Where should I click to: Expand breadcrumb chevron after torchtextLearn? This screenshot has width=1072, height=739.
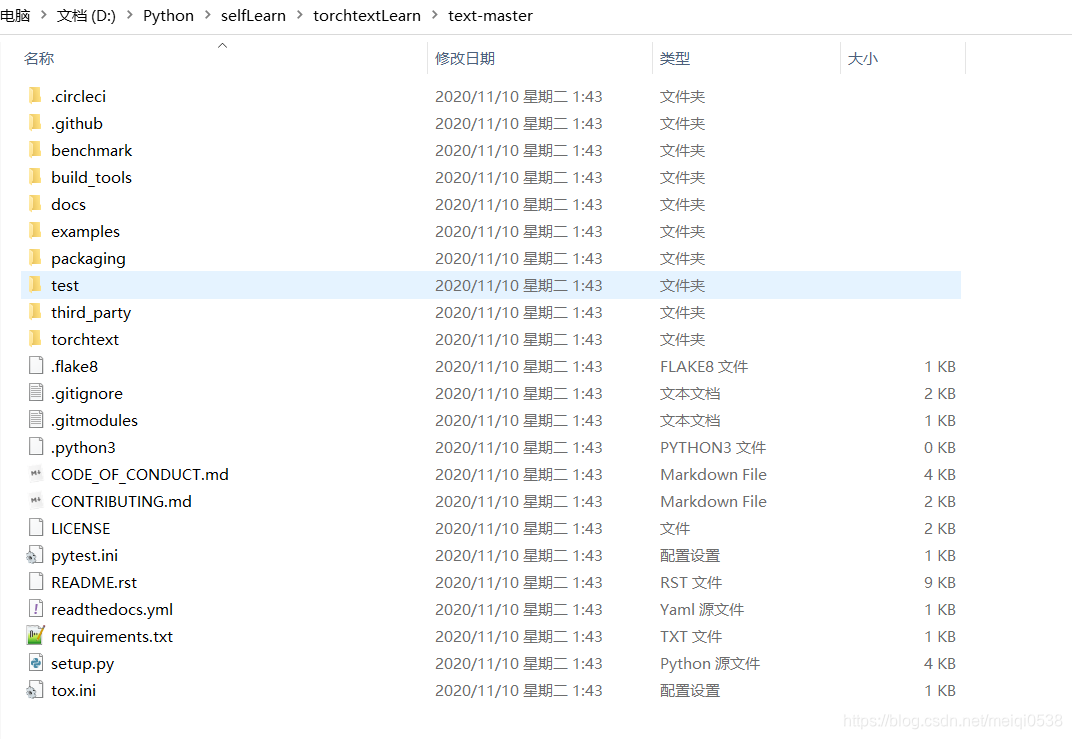coord(435,14)
